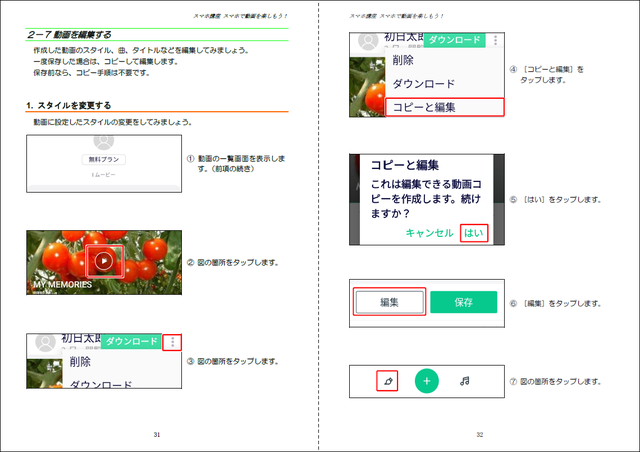This screenshot has width=640, height=452.
Task: Confirm with はい in the dialog
Action: (474, 233)
